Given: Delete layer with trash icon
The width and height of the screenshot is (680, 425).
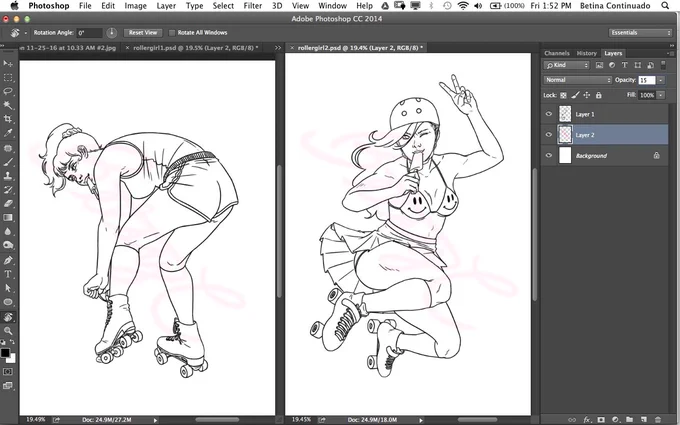Looking at the screenshot, I should [x=658, y=419].
